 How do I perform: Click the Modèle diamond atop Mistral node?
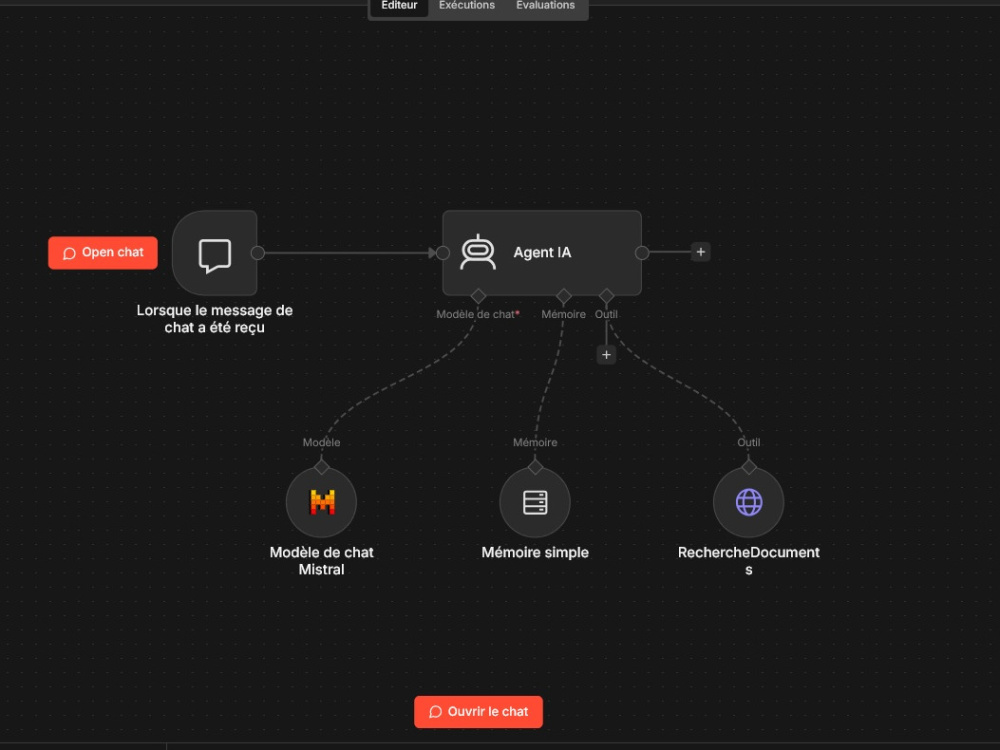click(321, 467)
